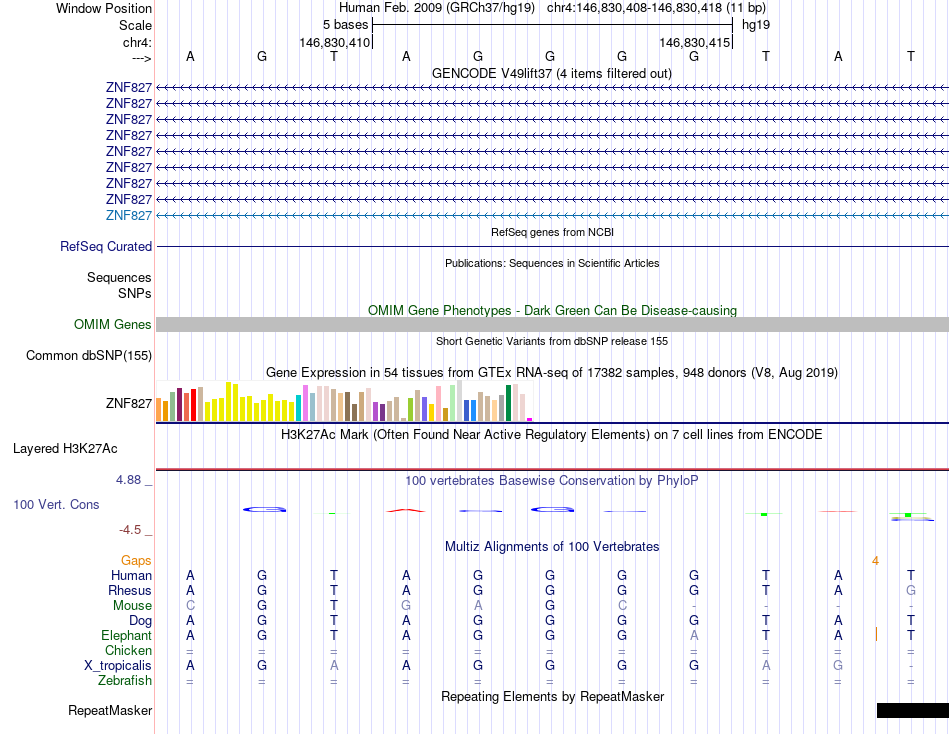Click the small magenta last GTEx bar
Screen dimensions: 950x734
coord(530,419)
